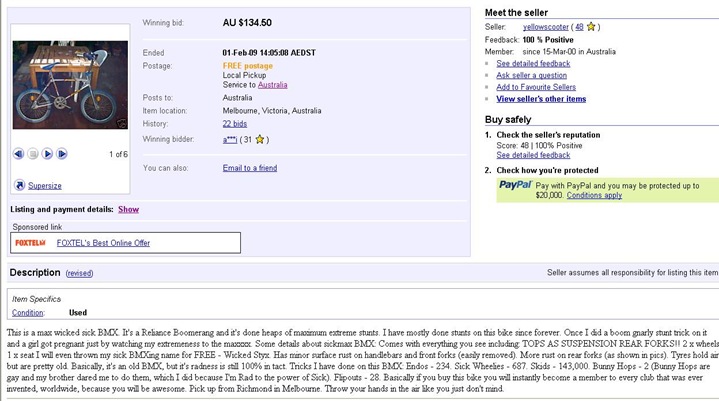Viewport: 719px width, 401px height.
Task: Add seller to Favourite Sellers
Action: (x=536, y=87)
